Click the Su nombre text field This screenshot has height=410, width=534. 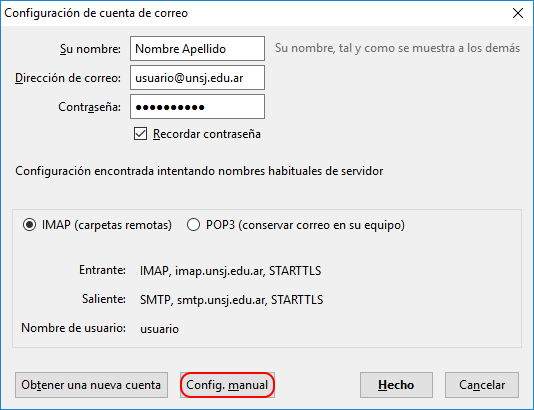click(197, 49)
